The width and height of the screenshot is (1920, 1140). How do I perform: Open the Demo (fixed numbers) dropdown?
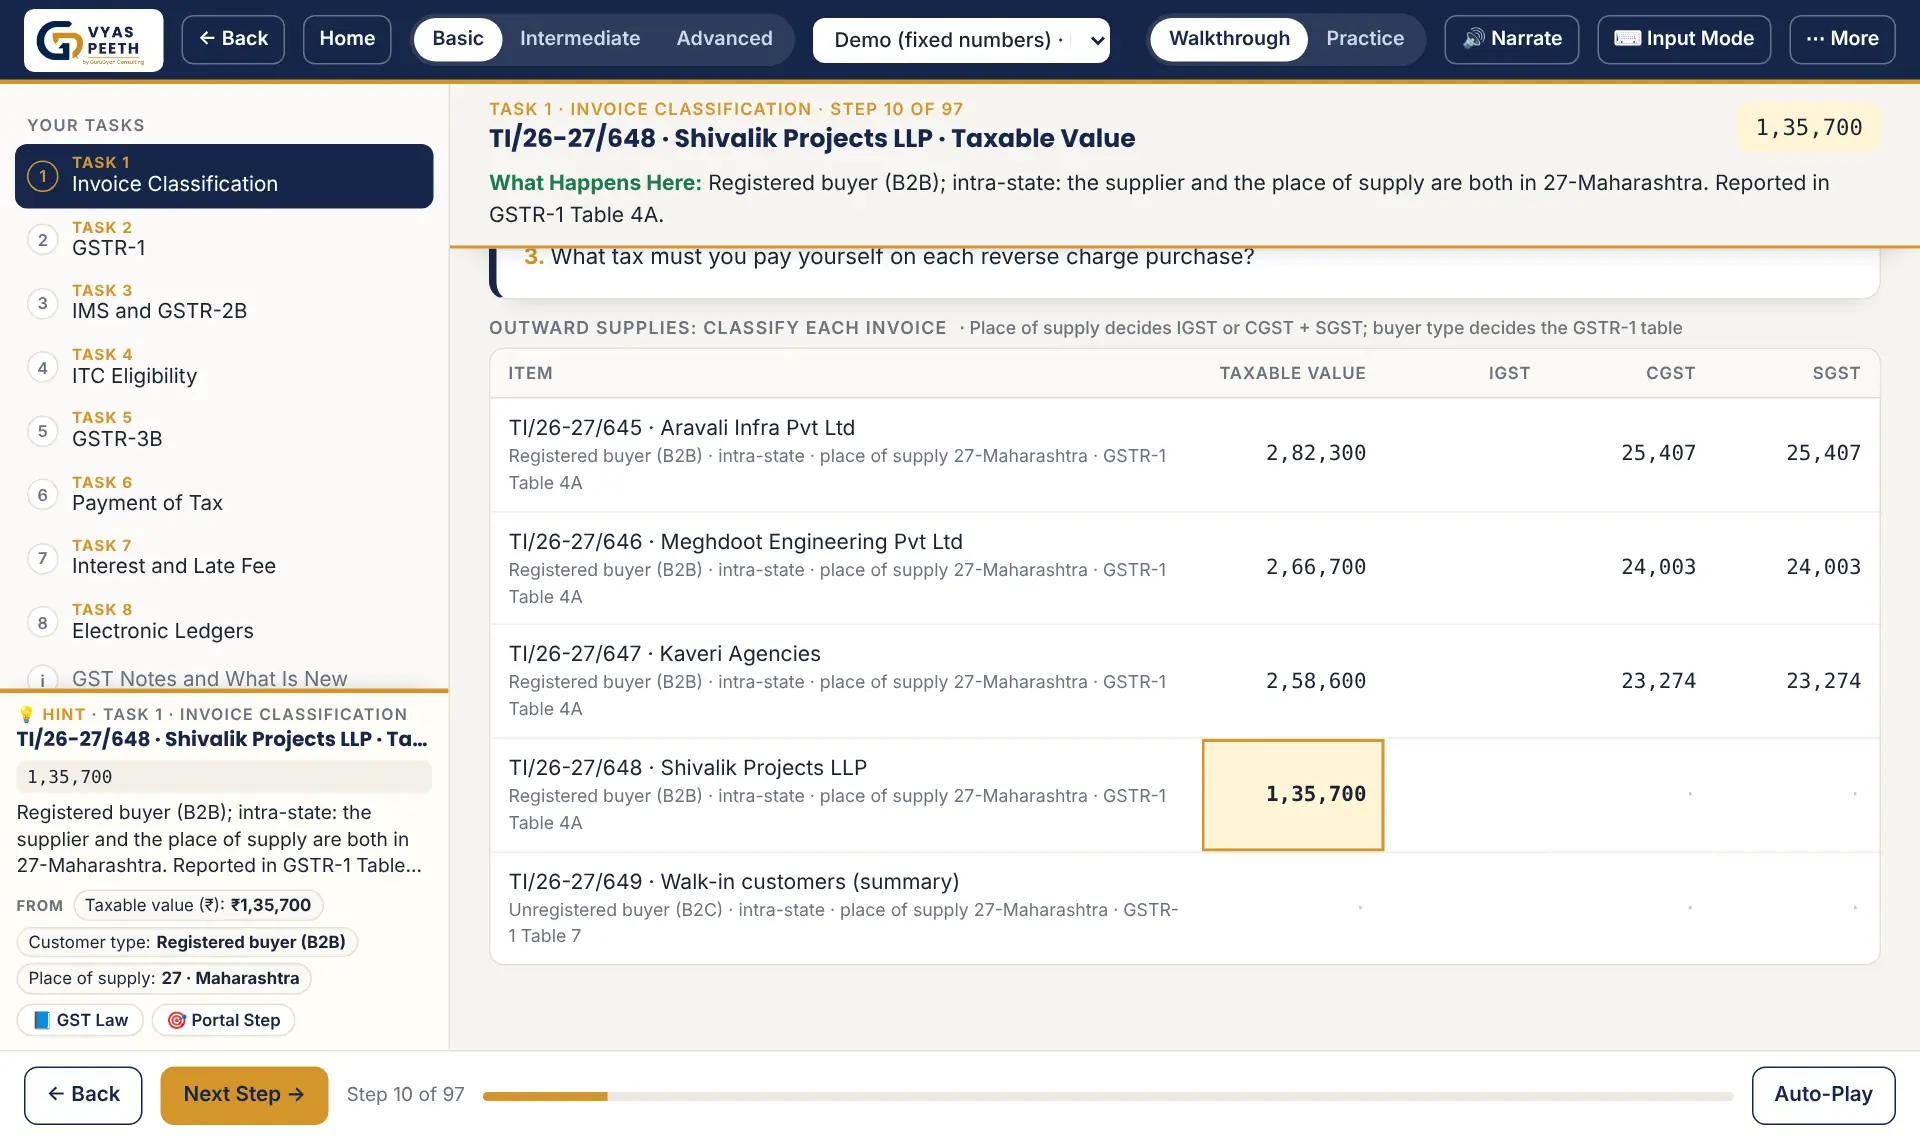click(961, 40)
